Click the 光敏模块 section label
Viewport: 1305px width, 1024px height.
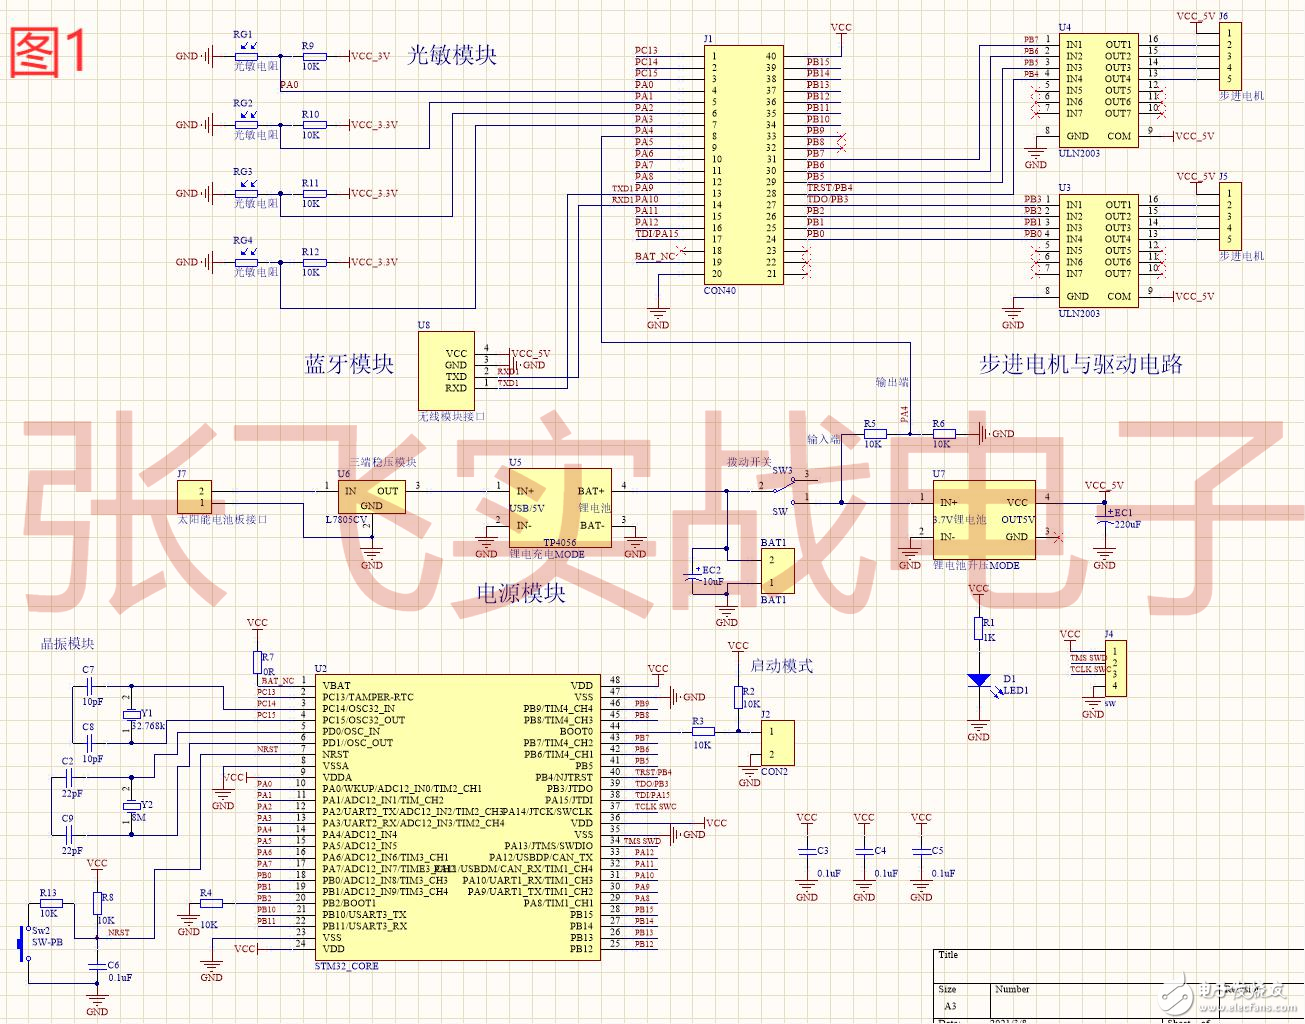click(452, 55)
